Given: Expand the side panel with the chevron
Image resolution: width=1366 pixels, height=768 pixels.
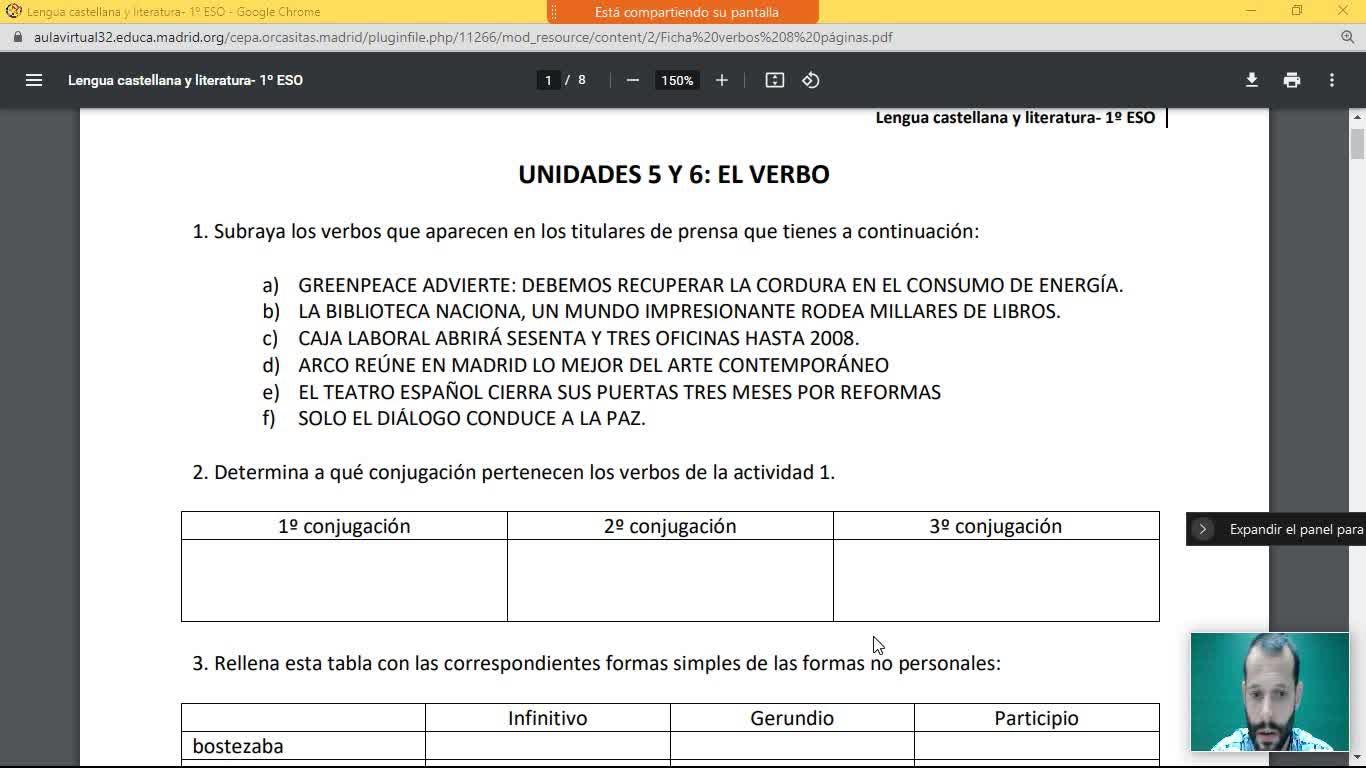Looking at the screenshot, I should [x=1203, y=529].
